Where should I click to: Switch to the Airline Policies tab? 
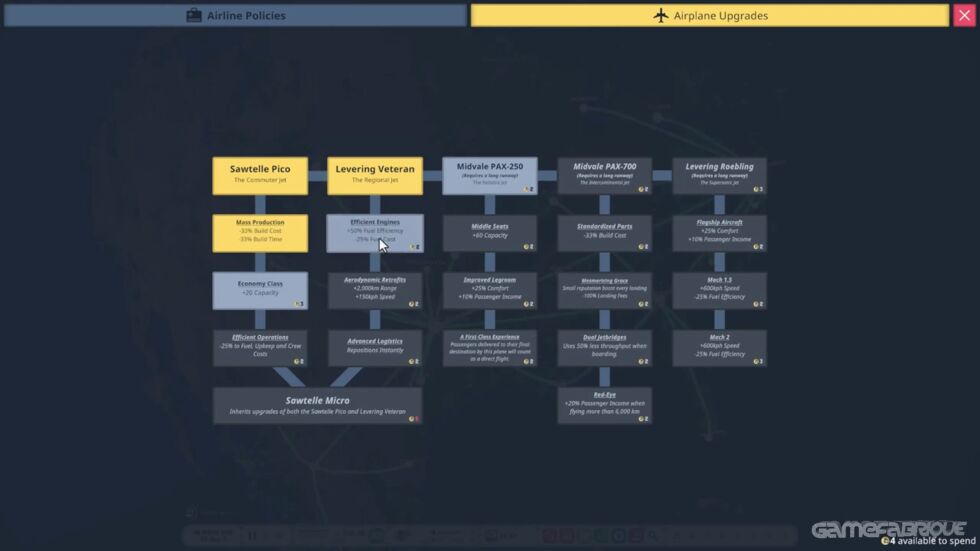point(235,16)
